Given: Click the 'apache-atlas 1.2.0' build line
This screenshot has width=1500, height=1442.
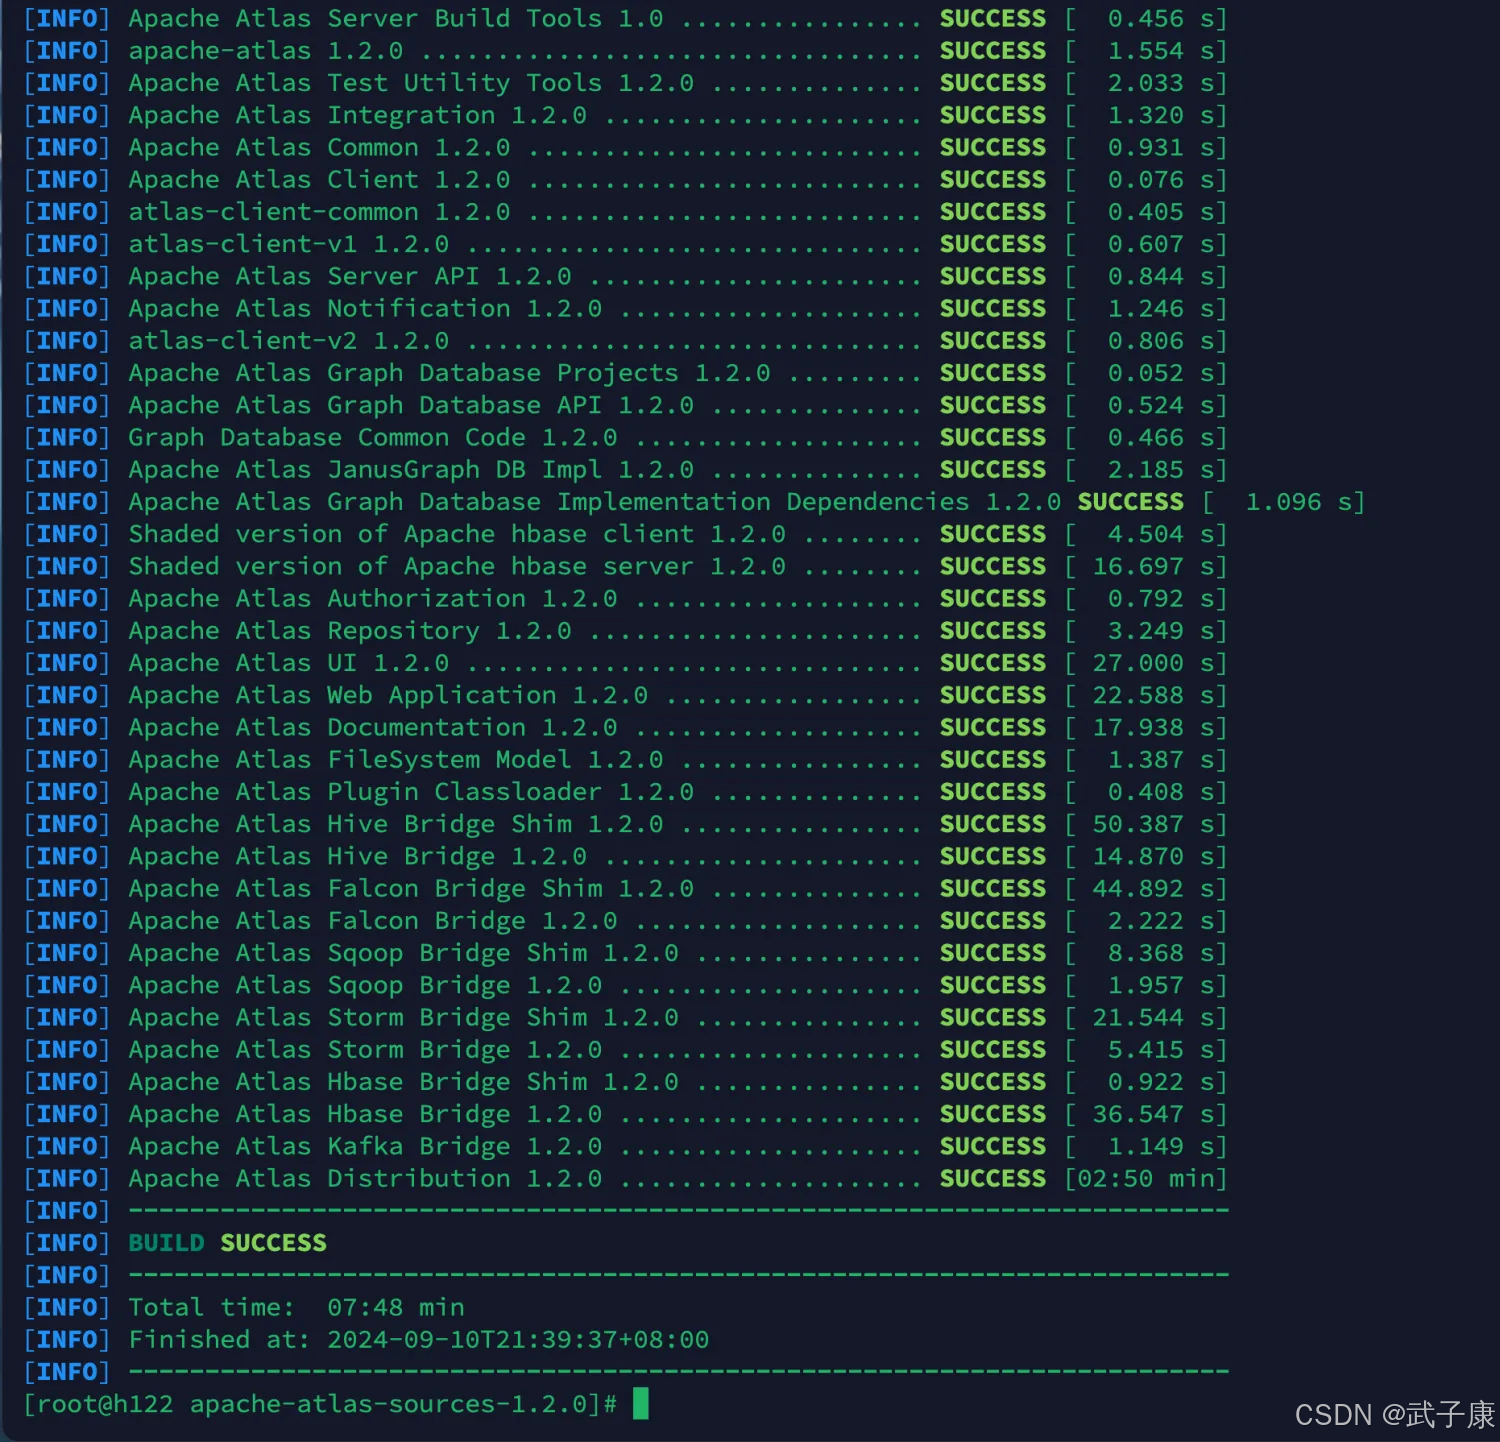Looking at the screenshot, I should click(x=625, y=51).
